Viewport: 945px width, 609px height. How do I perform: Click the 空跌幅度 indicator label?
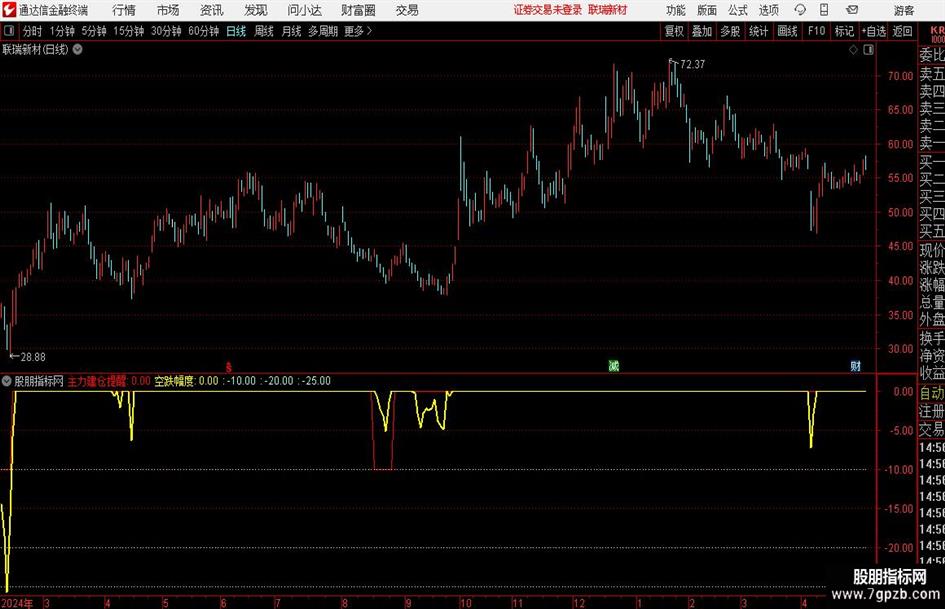pyautogui.click(x=174, y=380)
